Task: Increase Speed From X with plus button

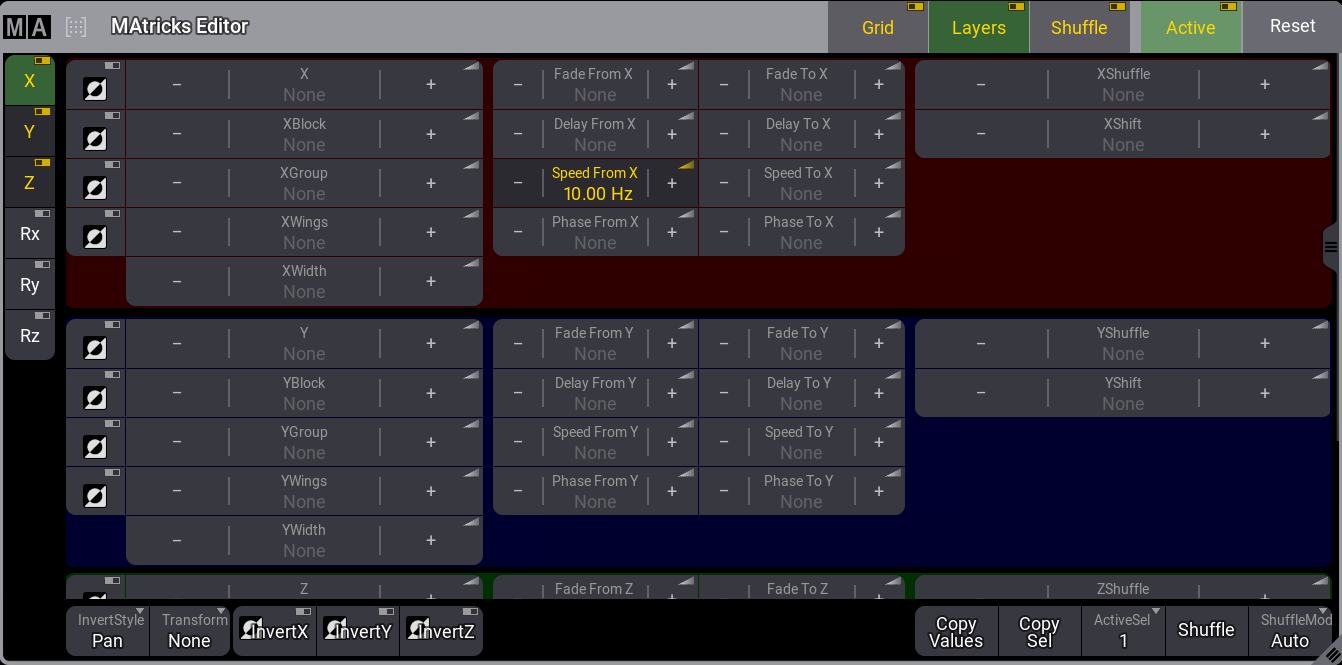Action: coord(672,184)
